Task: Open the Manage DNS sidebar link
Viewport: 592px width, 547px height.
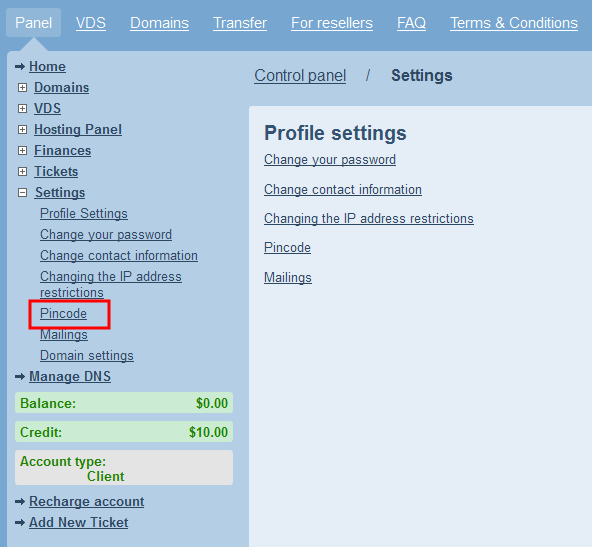Action: (x=70, y=376)
